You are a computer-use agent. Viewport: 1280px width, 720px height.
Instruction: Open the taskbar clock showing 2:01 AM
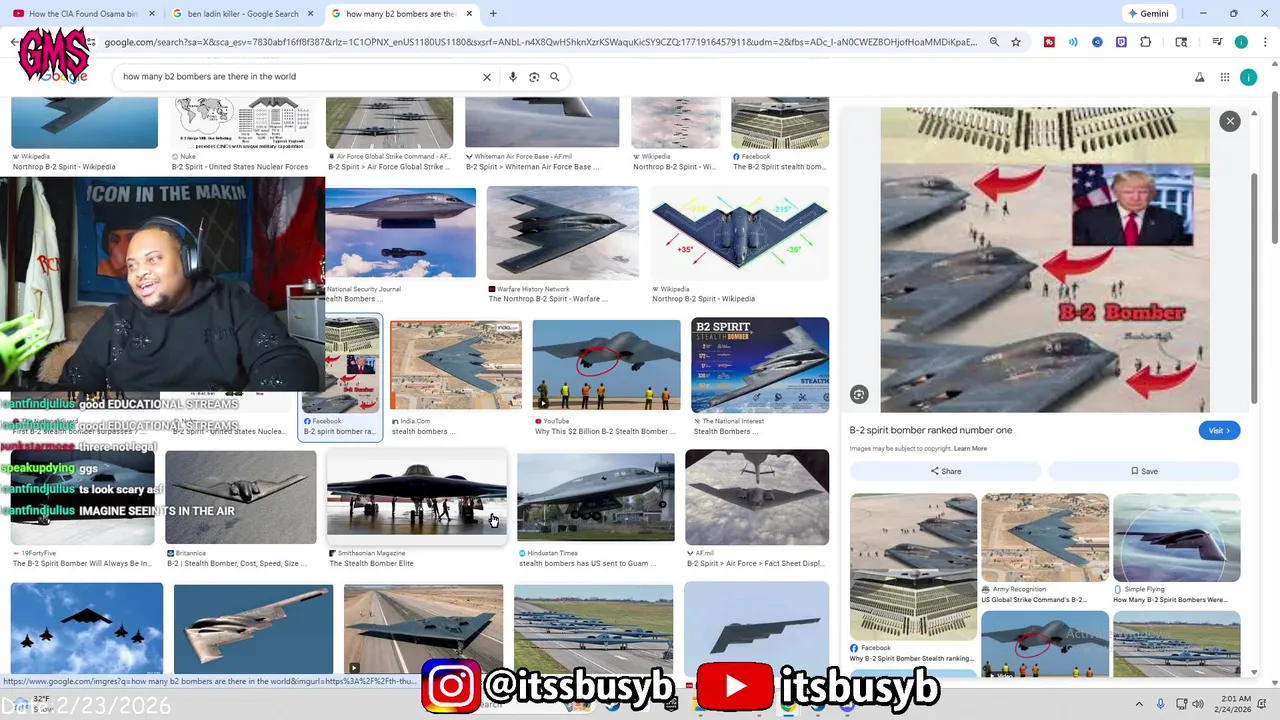coord(1234,704)
